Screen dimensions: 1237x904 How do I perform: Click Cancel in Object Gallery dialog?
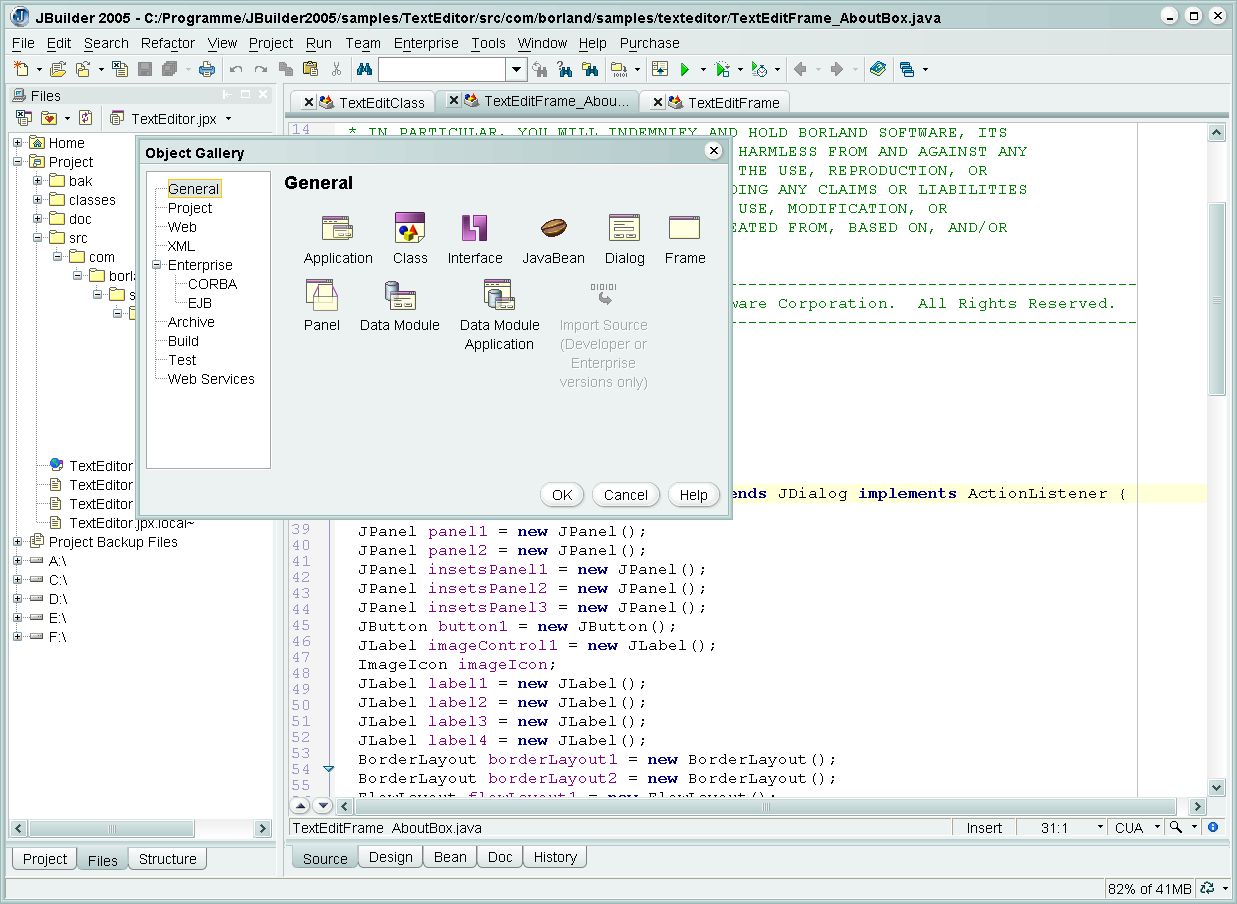coord(626,495)
